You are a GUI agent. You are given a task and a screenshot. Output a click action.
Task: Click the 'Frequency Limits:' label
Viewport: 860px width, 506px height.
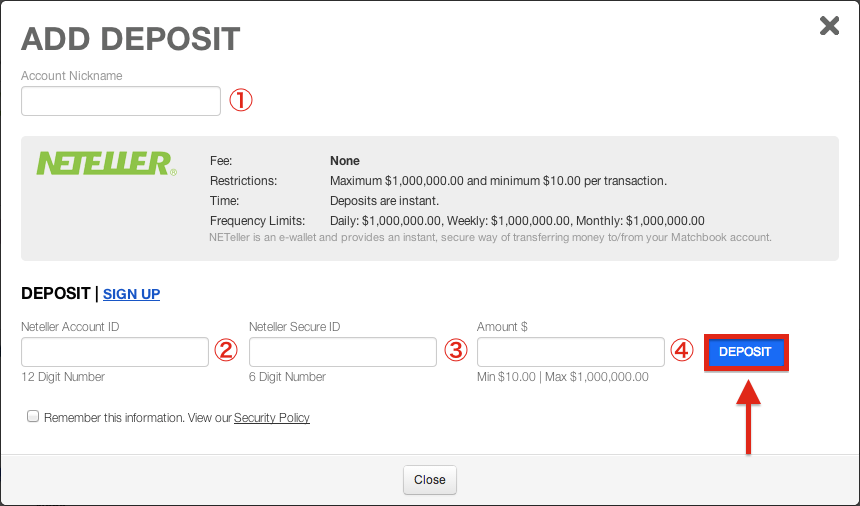tap(257, 221)
